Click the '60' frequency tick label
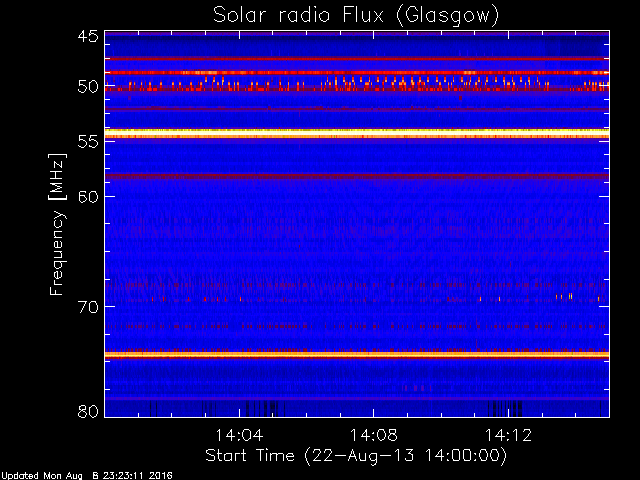This screenshot has height=480, width=640. point(88,196)
